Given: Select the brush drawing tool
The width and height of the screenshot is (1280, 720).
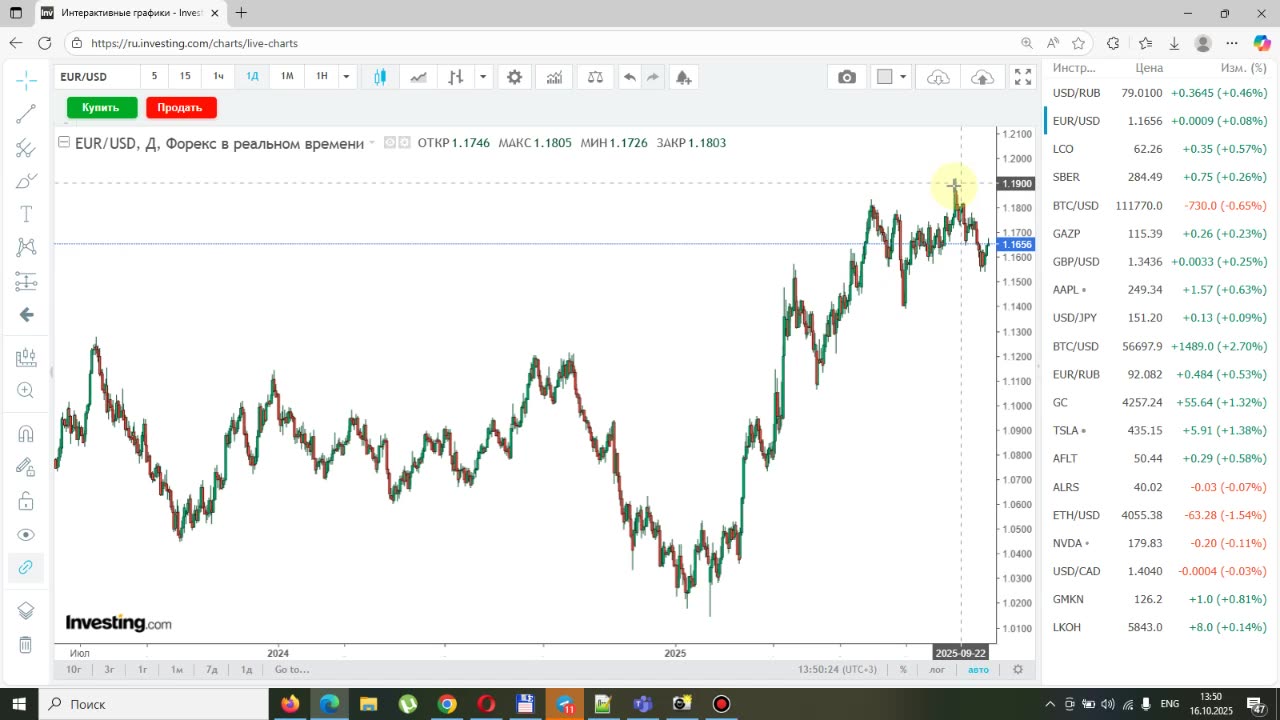Looking at the screenshot, I should (x=26, y=181).
